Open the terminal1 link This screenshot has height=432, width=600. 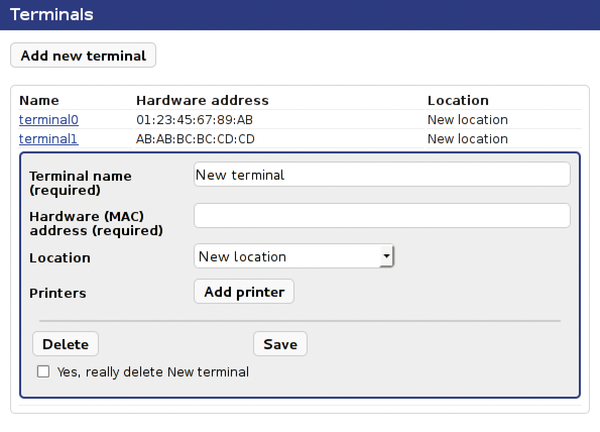pyautogui.click(x=49, y=139)
